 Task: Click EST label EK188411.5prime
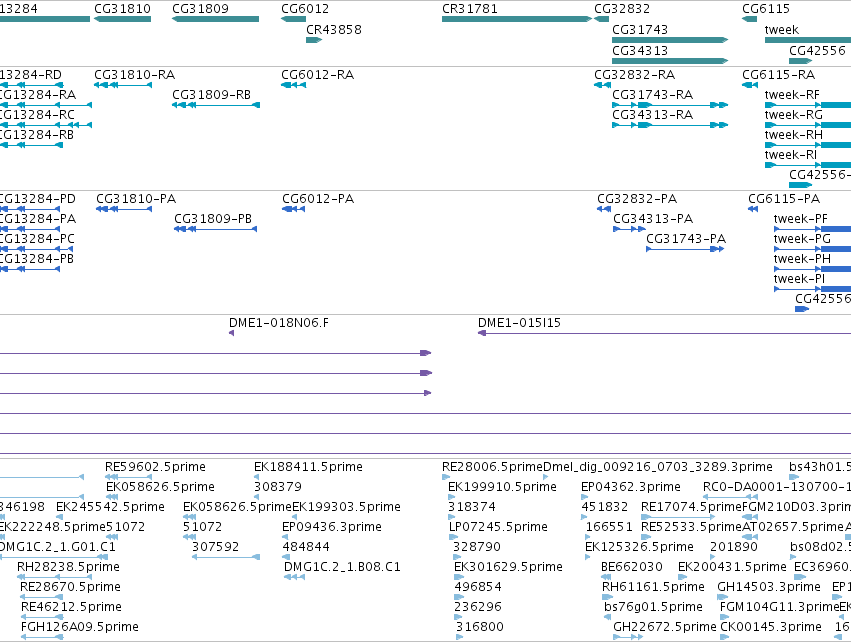click(x=308, y=467)
